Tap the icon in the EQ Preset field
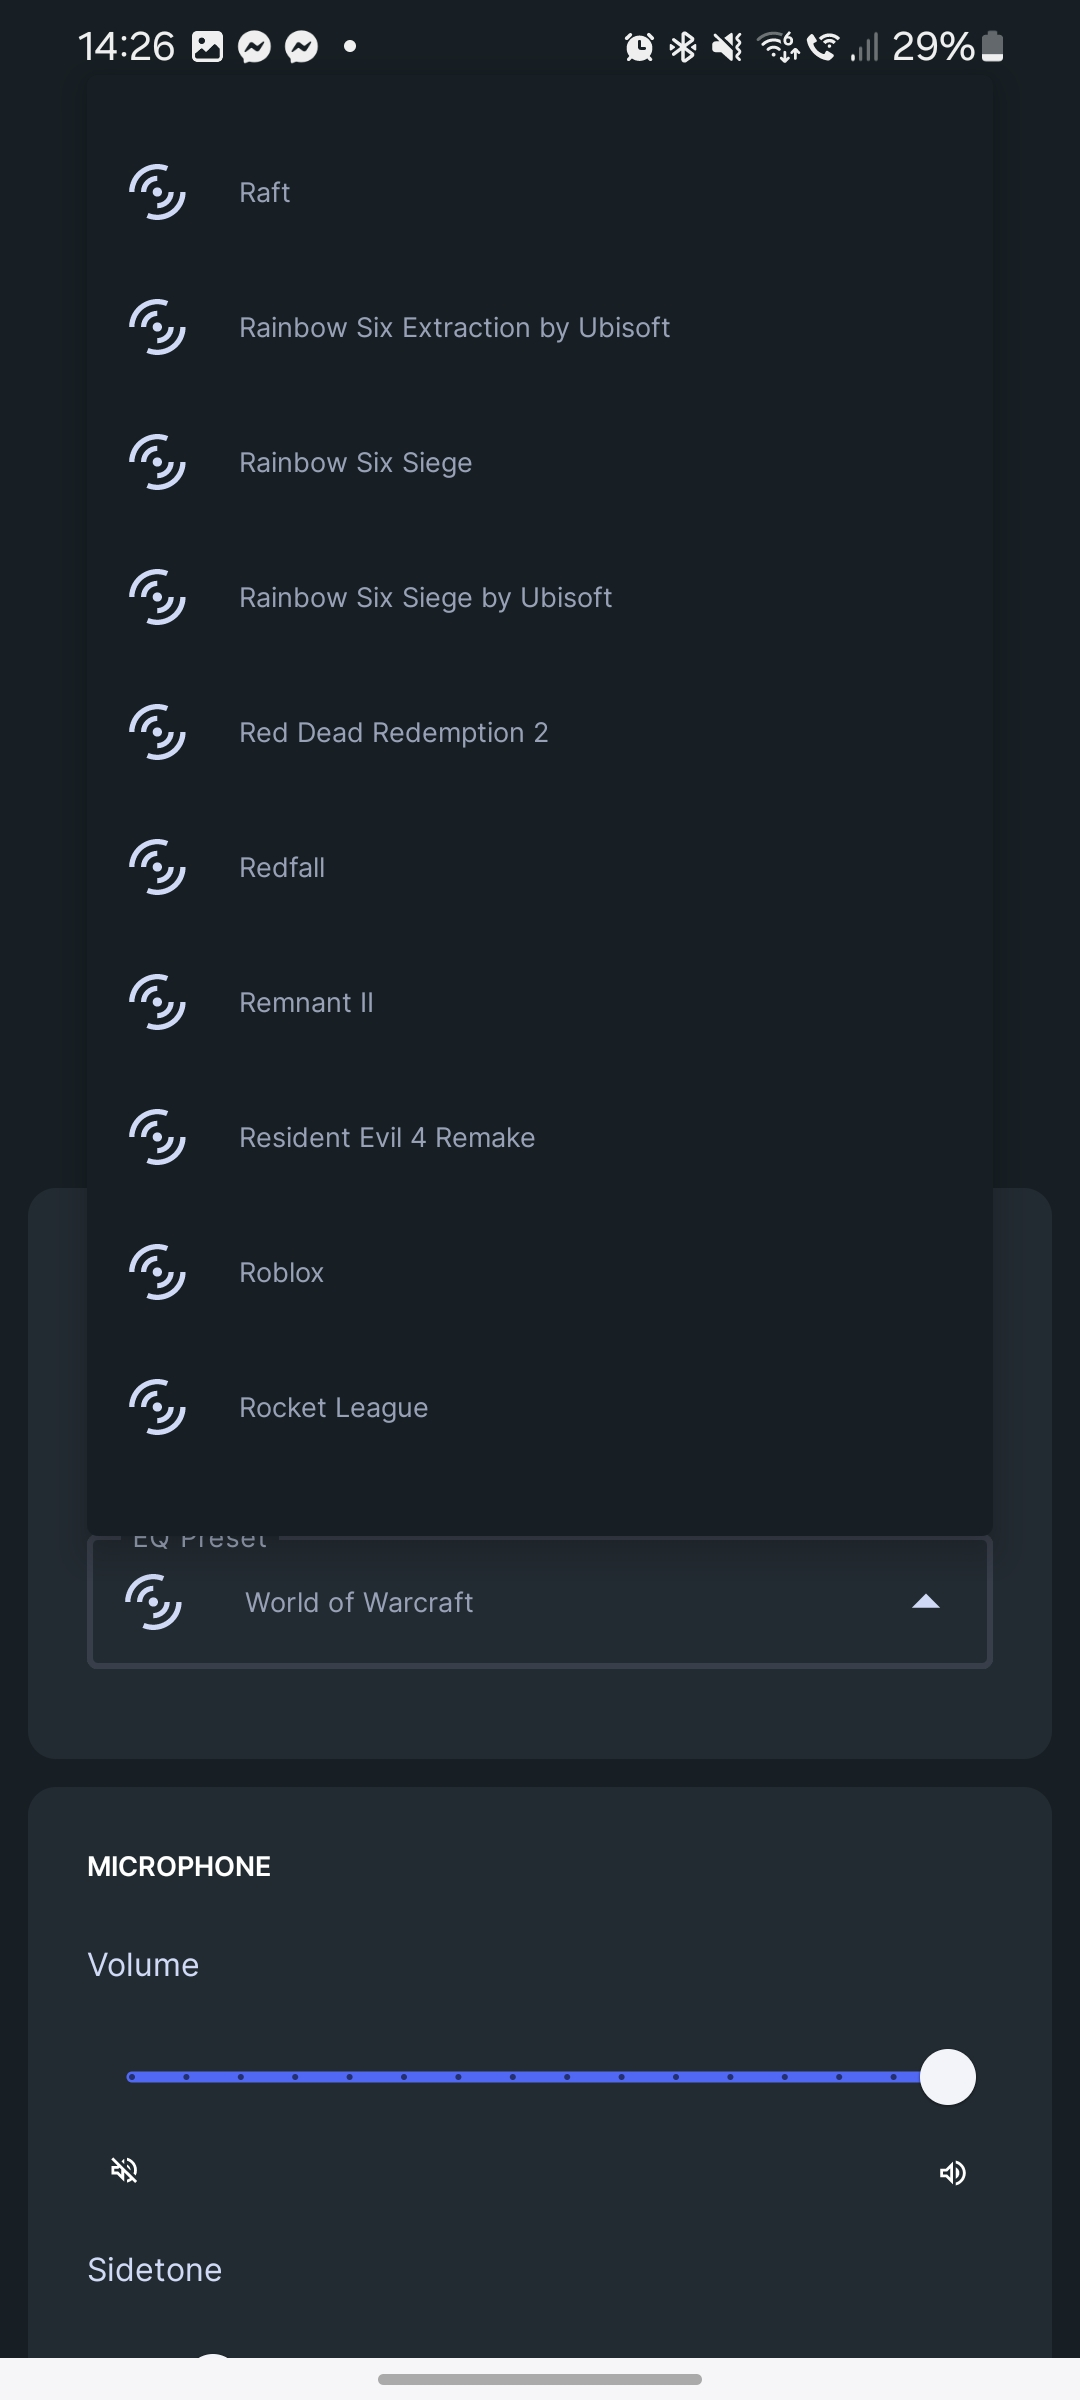 point(153,1602)
